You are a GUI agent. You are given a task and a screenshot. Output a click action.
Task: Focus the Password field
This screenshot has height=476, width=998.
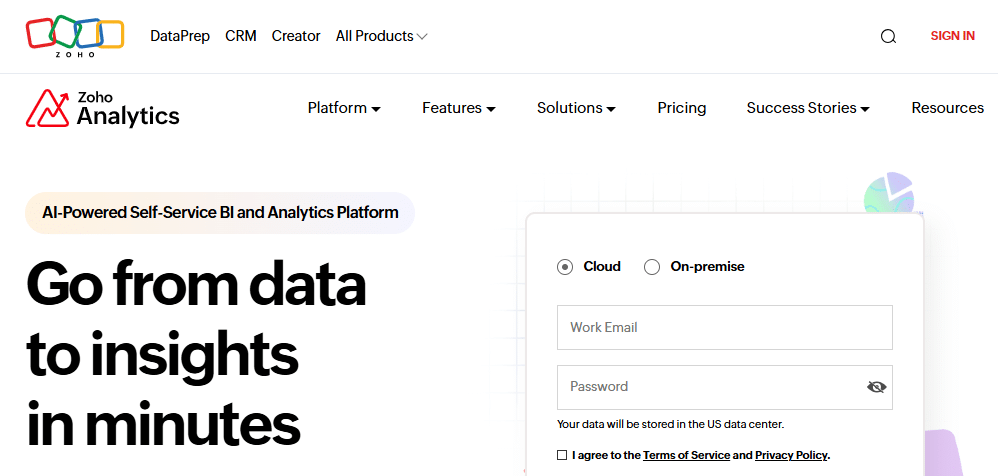click(x=724, y=387)
